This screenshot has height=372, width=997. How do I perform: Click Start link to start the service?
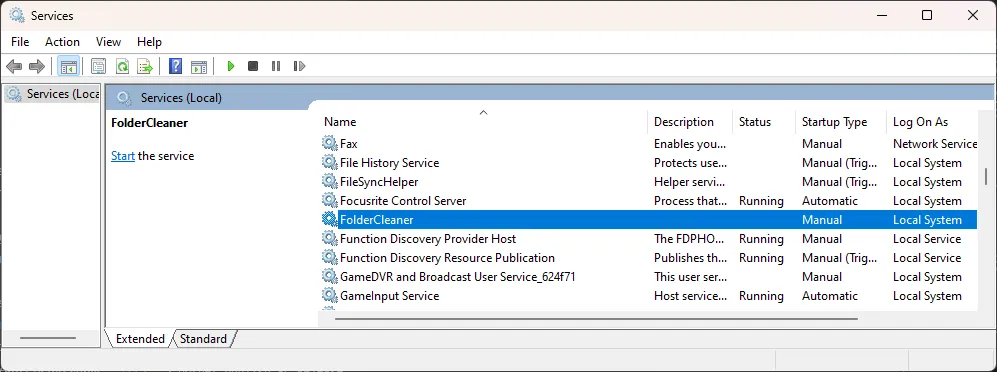(x=123, y=156)
